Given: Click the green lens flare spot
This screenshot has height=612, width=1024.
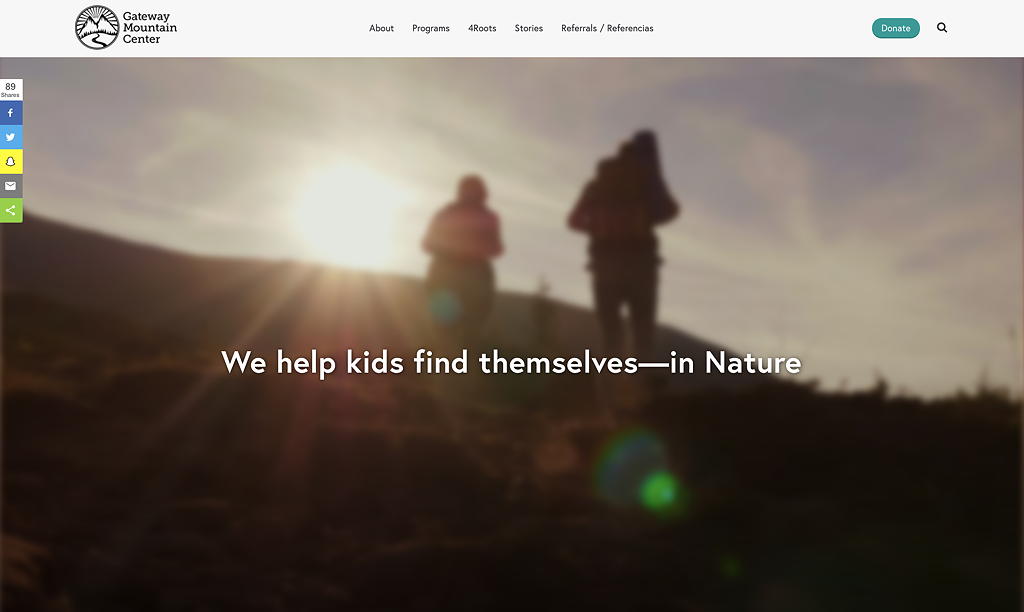Looking at the screenshot, I should tap(658, 491).
